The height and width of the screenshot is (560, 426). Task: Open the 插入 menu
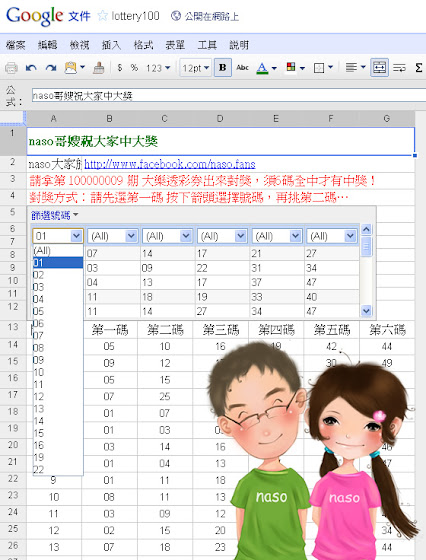111,45
